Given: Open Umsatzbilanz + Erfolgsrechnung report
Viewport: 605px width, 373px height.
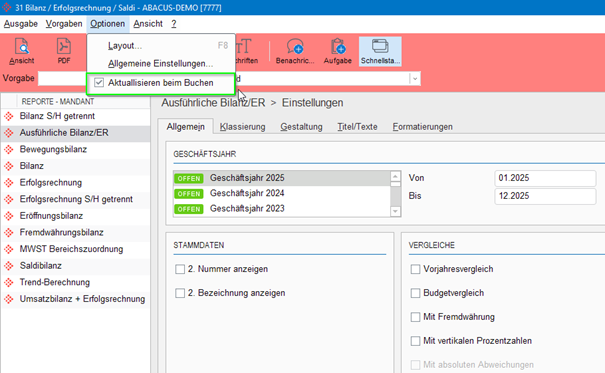Looking at the screenshot, I should (x=75, y=299).
